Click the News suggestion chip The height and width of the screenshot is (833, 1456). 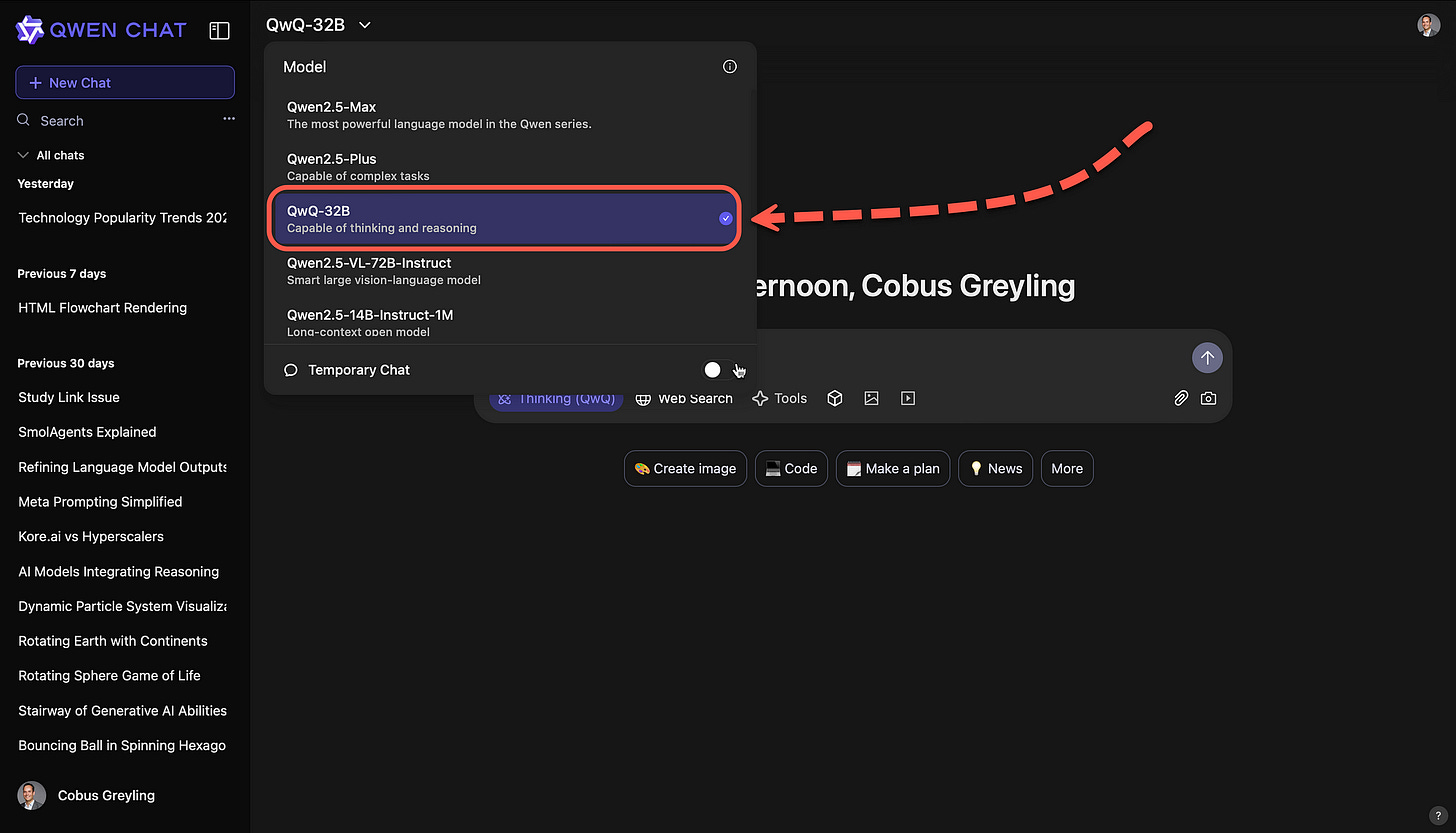pos(995,468)
